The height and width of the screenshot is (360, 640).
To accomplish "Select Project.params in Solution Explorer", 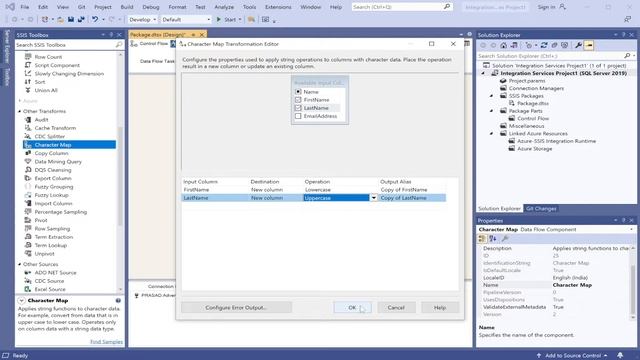I will point(527,81).
